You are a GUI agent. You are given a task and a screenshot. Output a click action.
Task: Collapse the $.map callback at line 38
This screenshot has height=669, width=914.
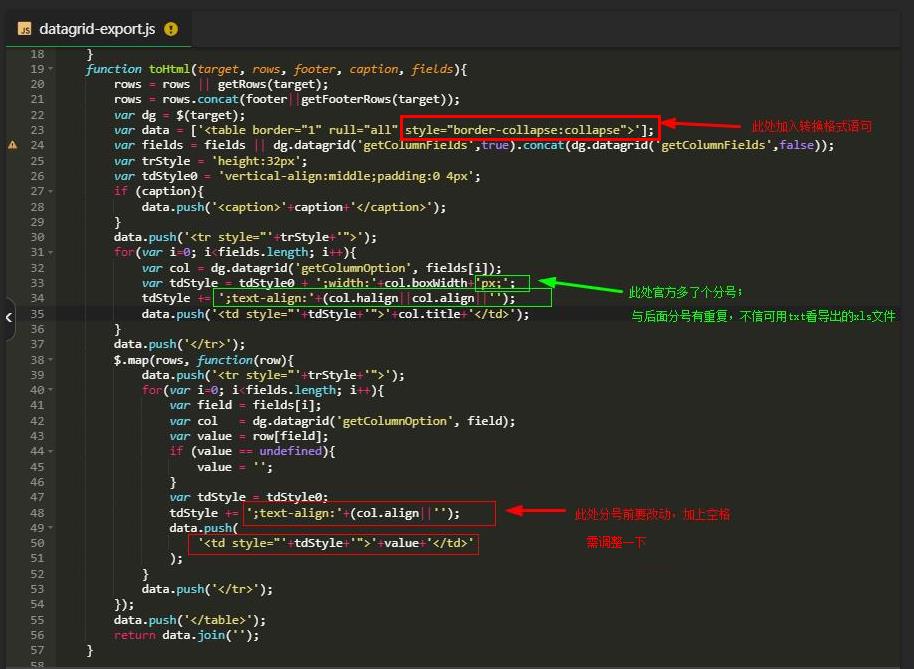pyautogui.click(x=50, y=359)
